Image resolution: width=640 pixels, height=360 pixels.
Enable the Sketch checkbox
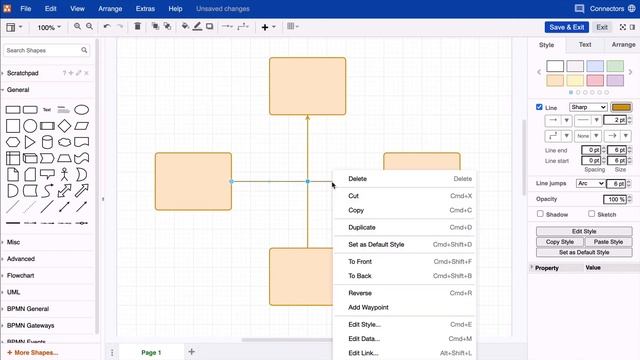[591, 213]
